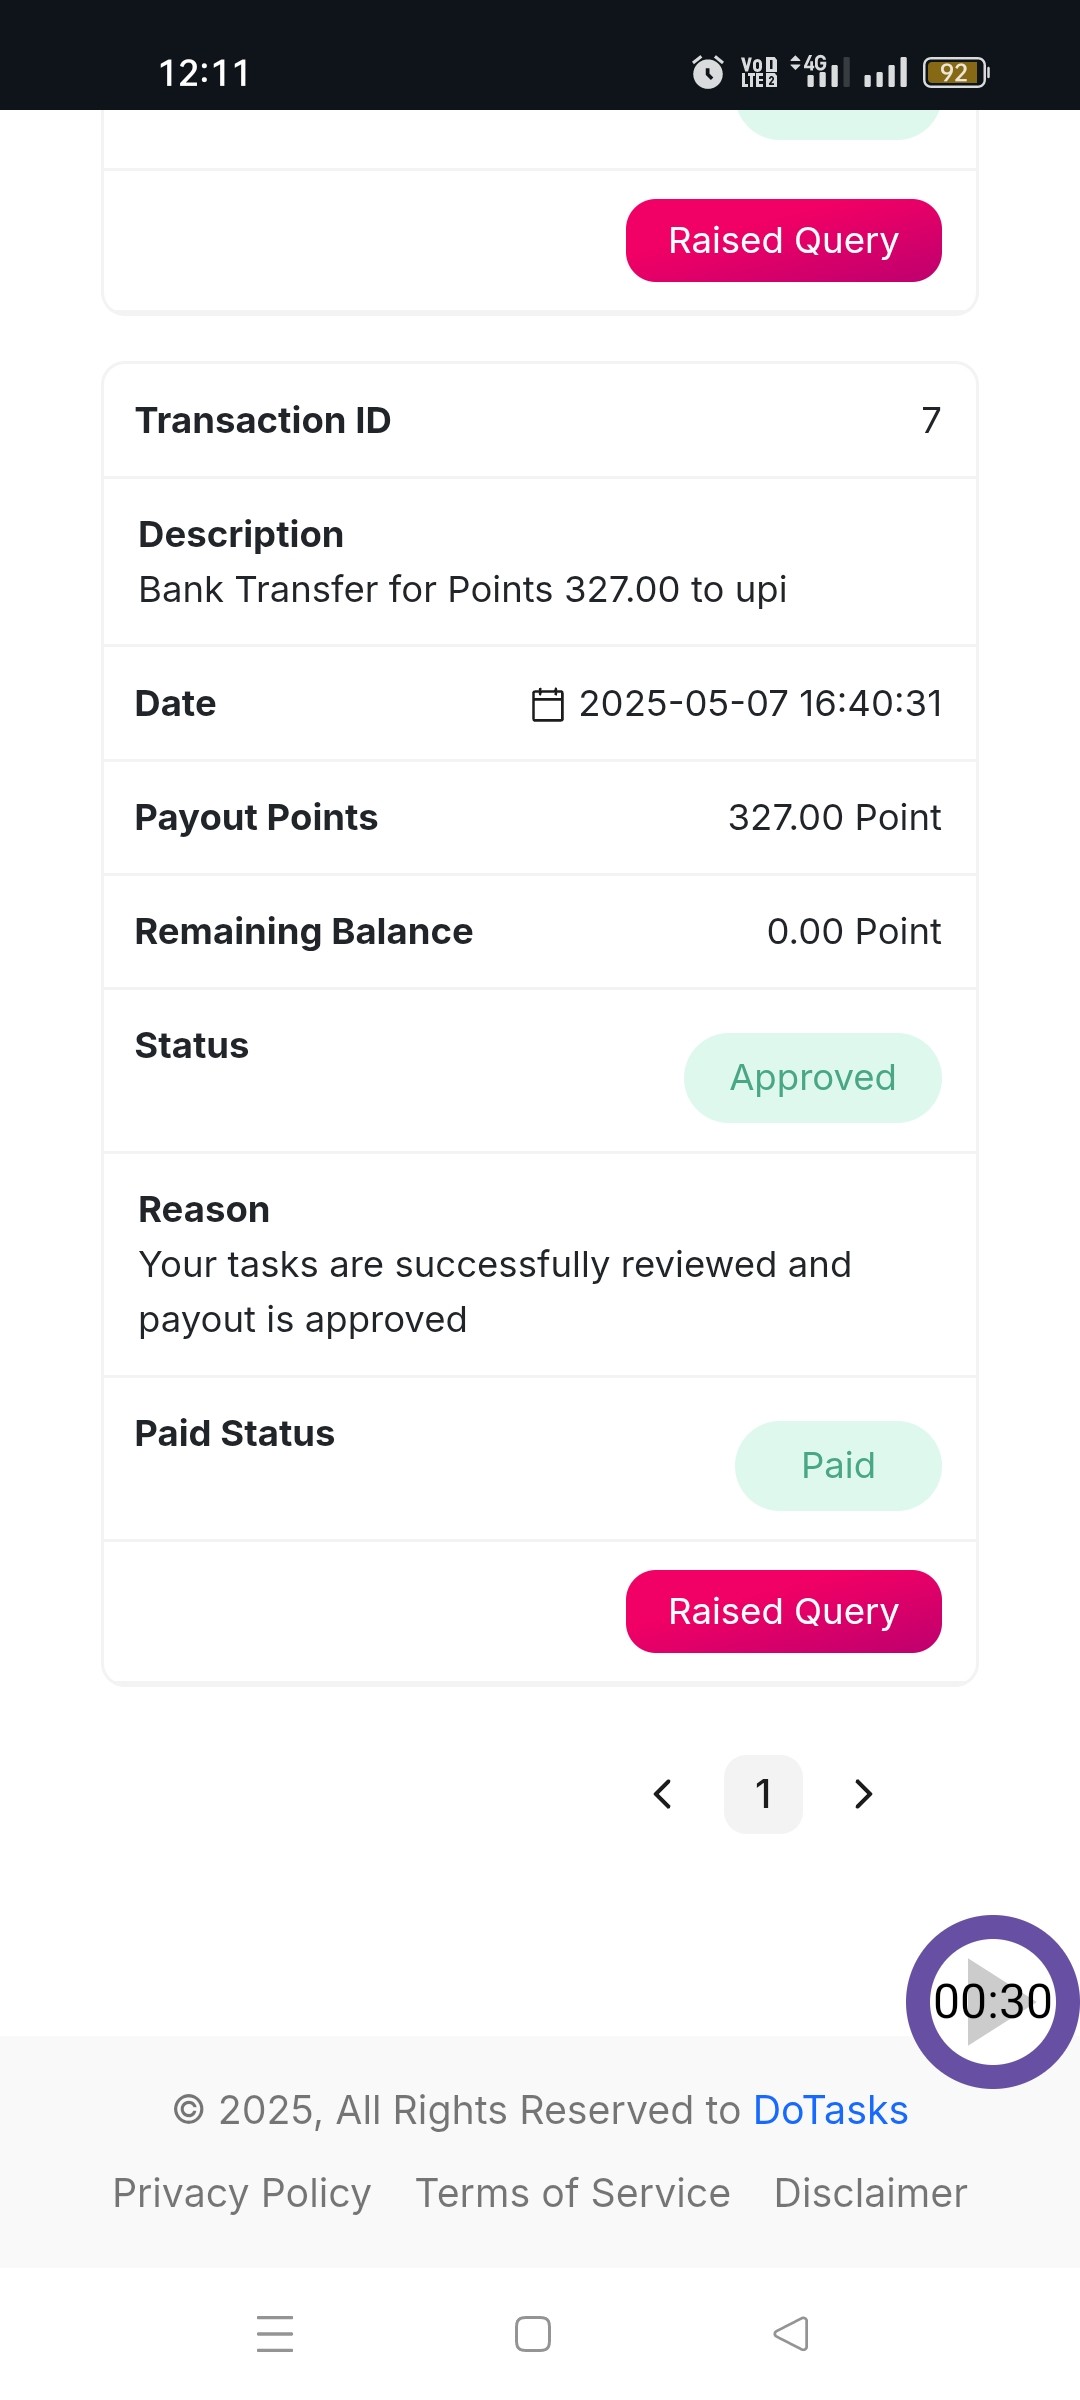Tap the Android home square icon
Viewport: 1080px width, 2400px height.
(533, 2333)
